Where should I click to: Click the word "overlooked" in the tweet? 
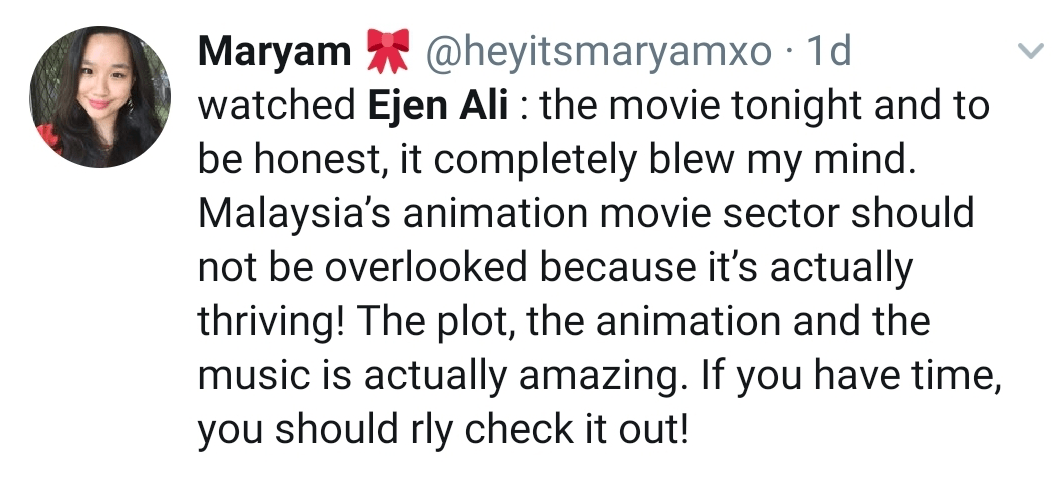(426, 269)
